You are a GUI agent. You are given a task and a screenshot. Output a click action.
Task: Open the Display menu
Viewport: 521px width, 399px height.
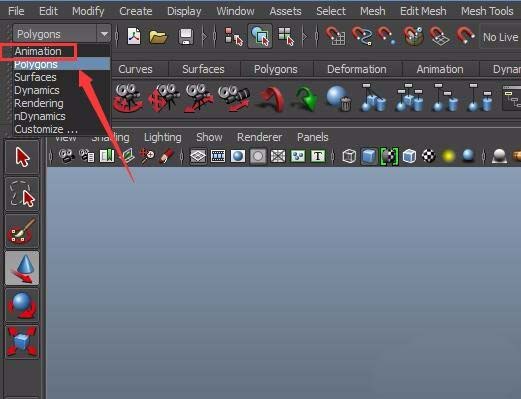184,11
